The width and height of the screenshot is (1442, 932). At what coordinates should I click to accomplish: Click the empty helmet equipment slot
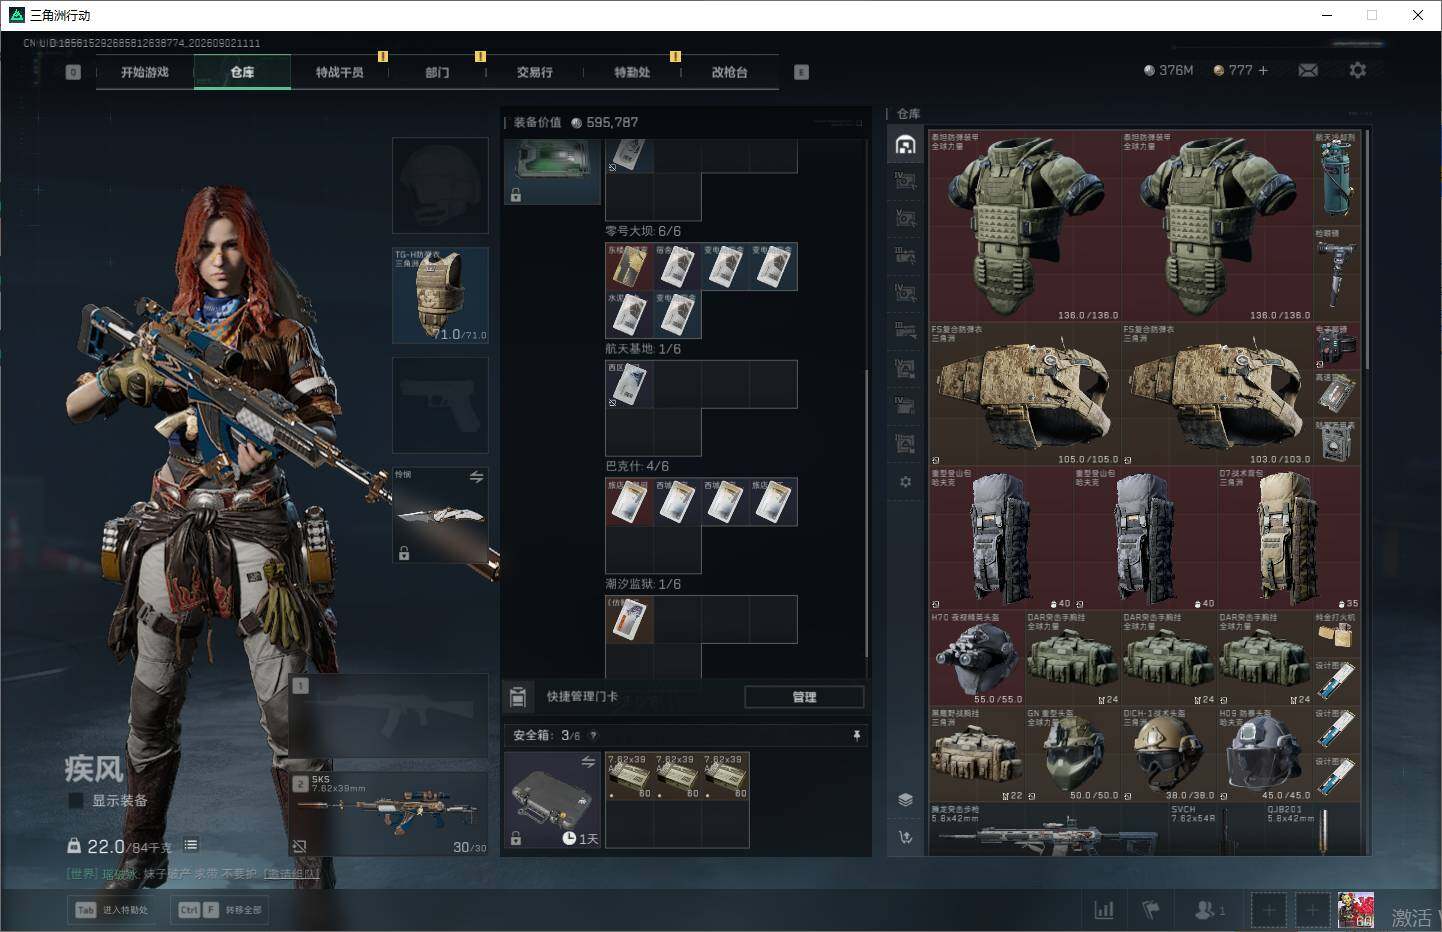click(440, 186)
